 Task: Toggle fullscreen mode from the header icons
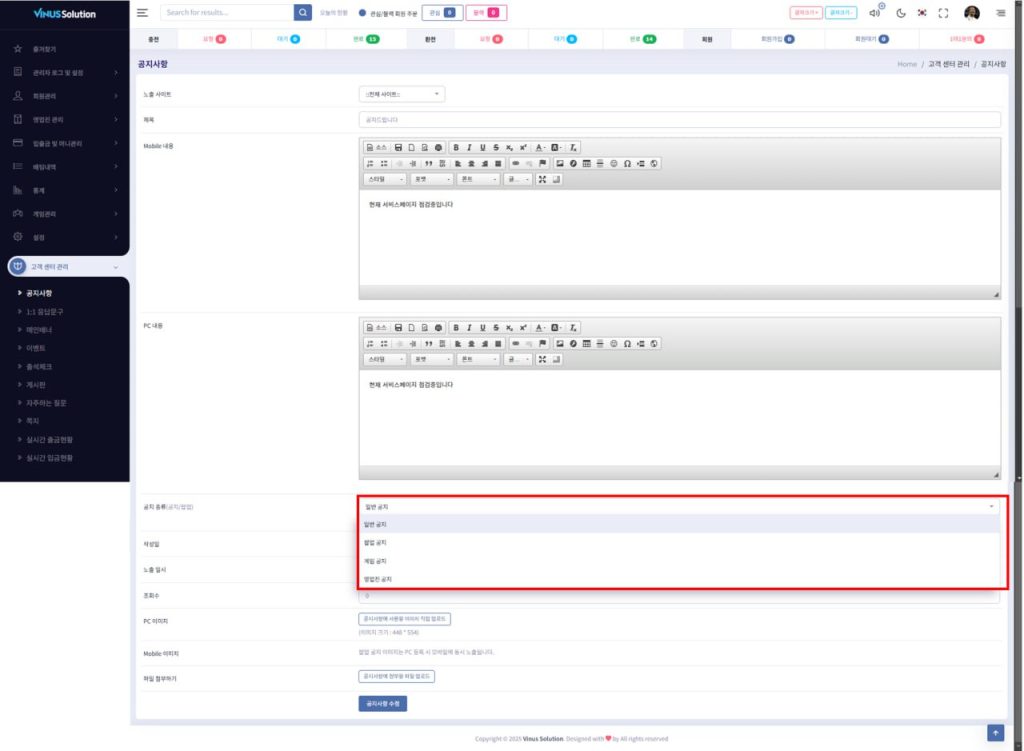(944, 13)
